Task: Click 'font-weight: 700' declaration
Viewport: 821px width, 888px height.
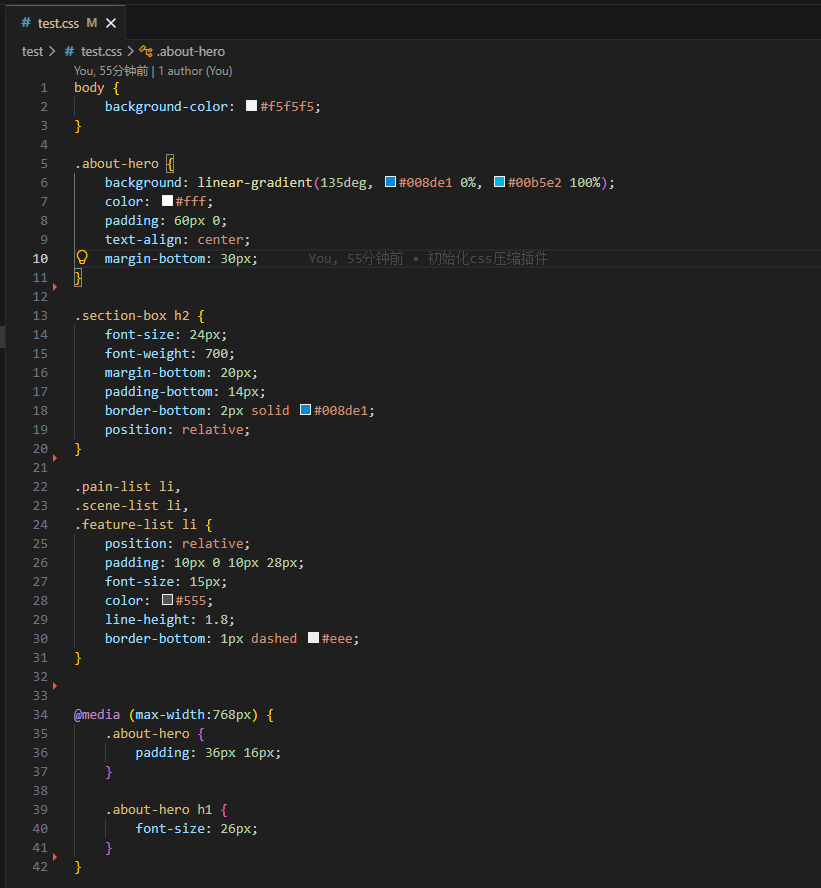Action: pos(169,353)
